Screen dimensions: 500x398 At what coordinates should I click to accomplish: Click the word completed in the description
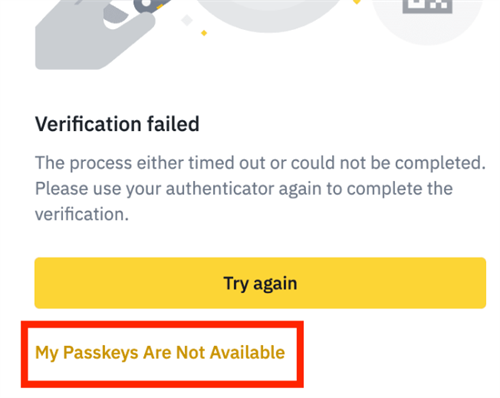440,163
